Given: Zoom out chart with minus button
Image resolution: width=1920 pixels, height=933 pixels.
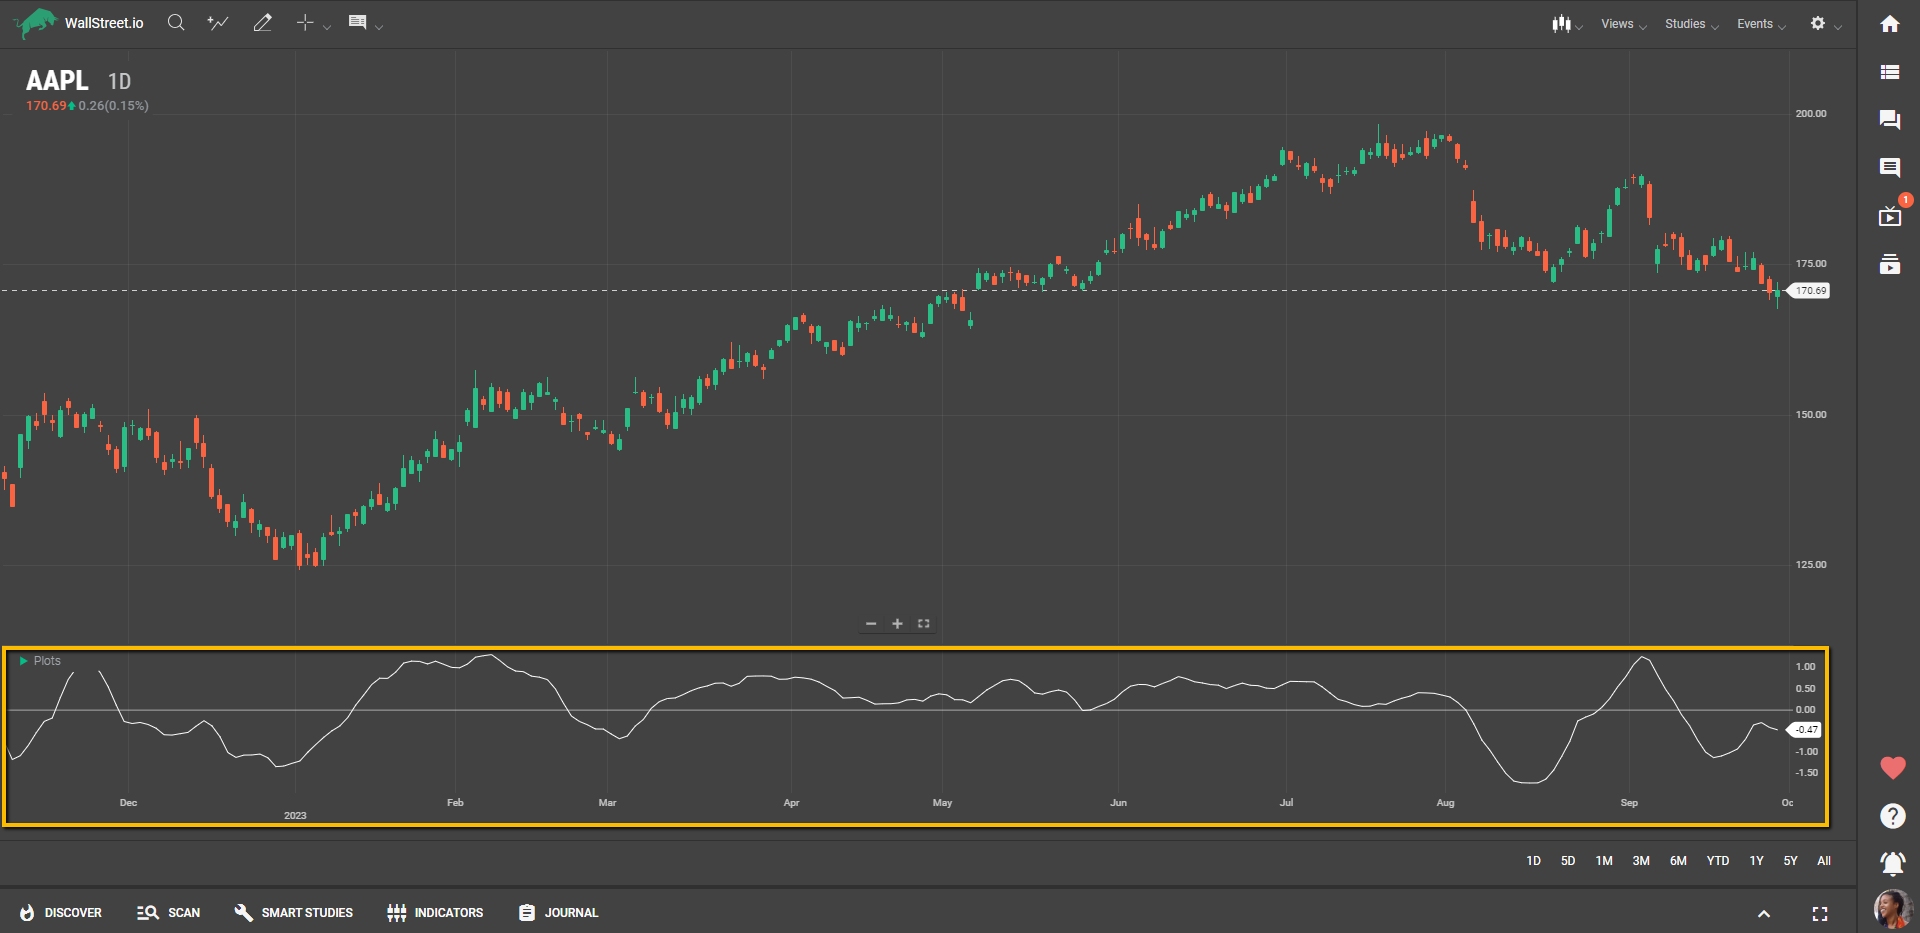Looking at the screenshot, I should click(871, 624).
